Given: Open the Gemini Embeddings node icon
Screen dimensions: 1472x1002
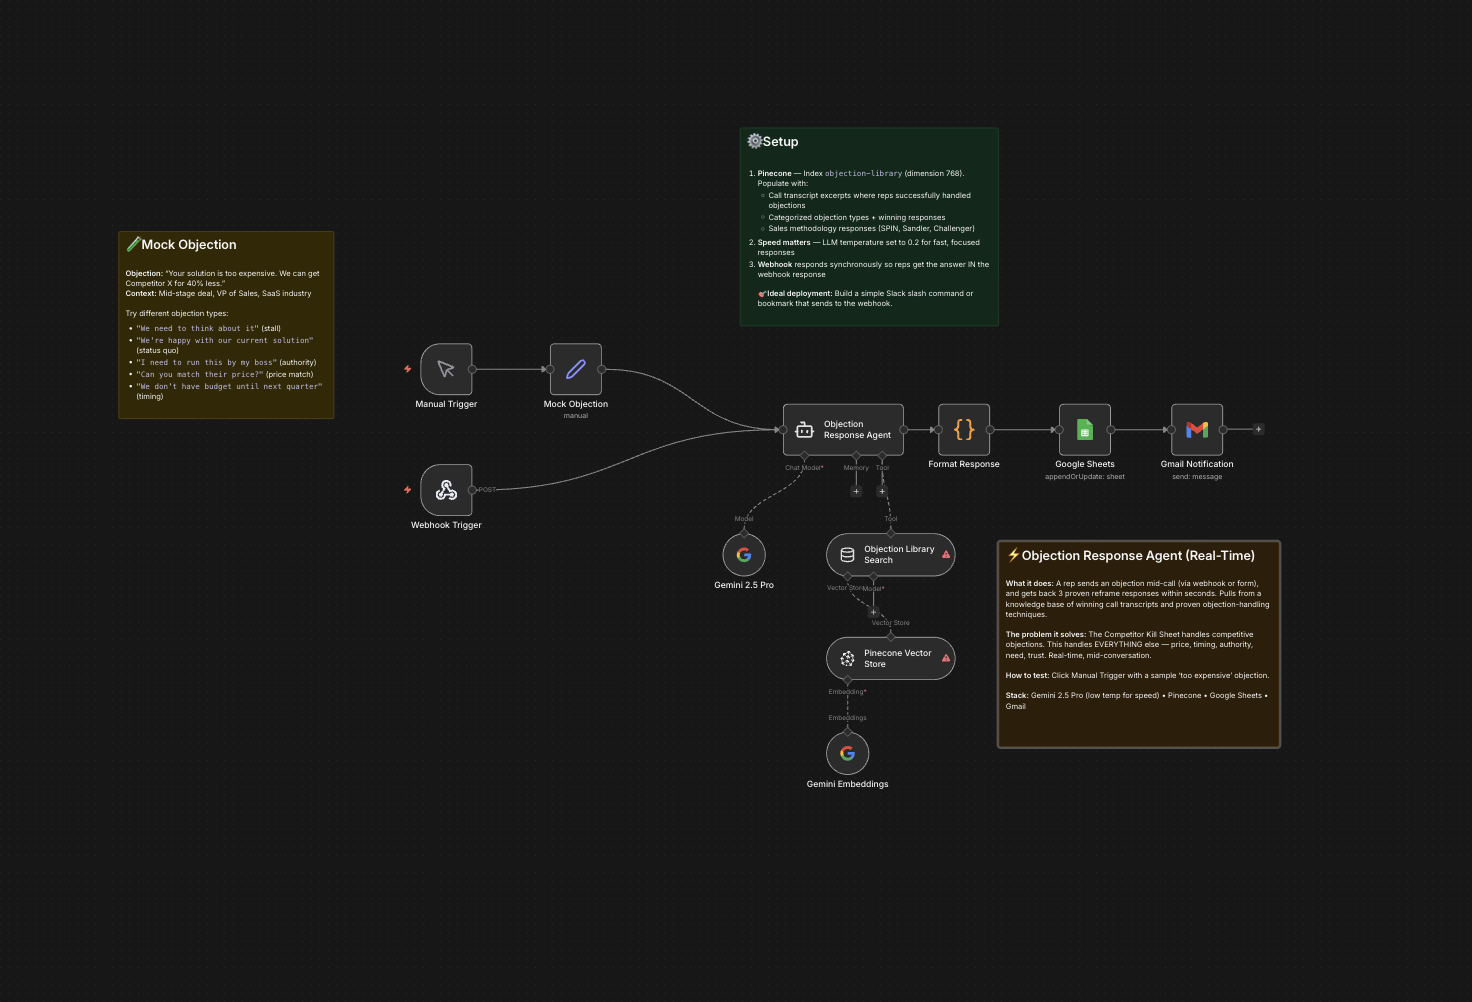Looking at the screenshot, I should pos(847,753).
